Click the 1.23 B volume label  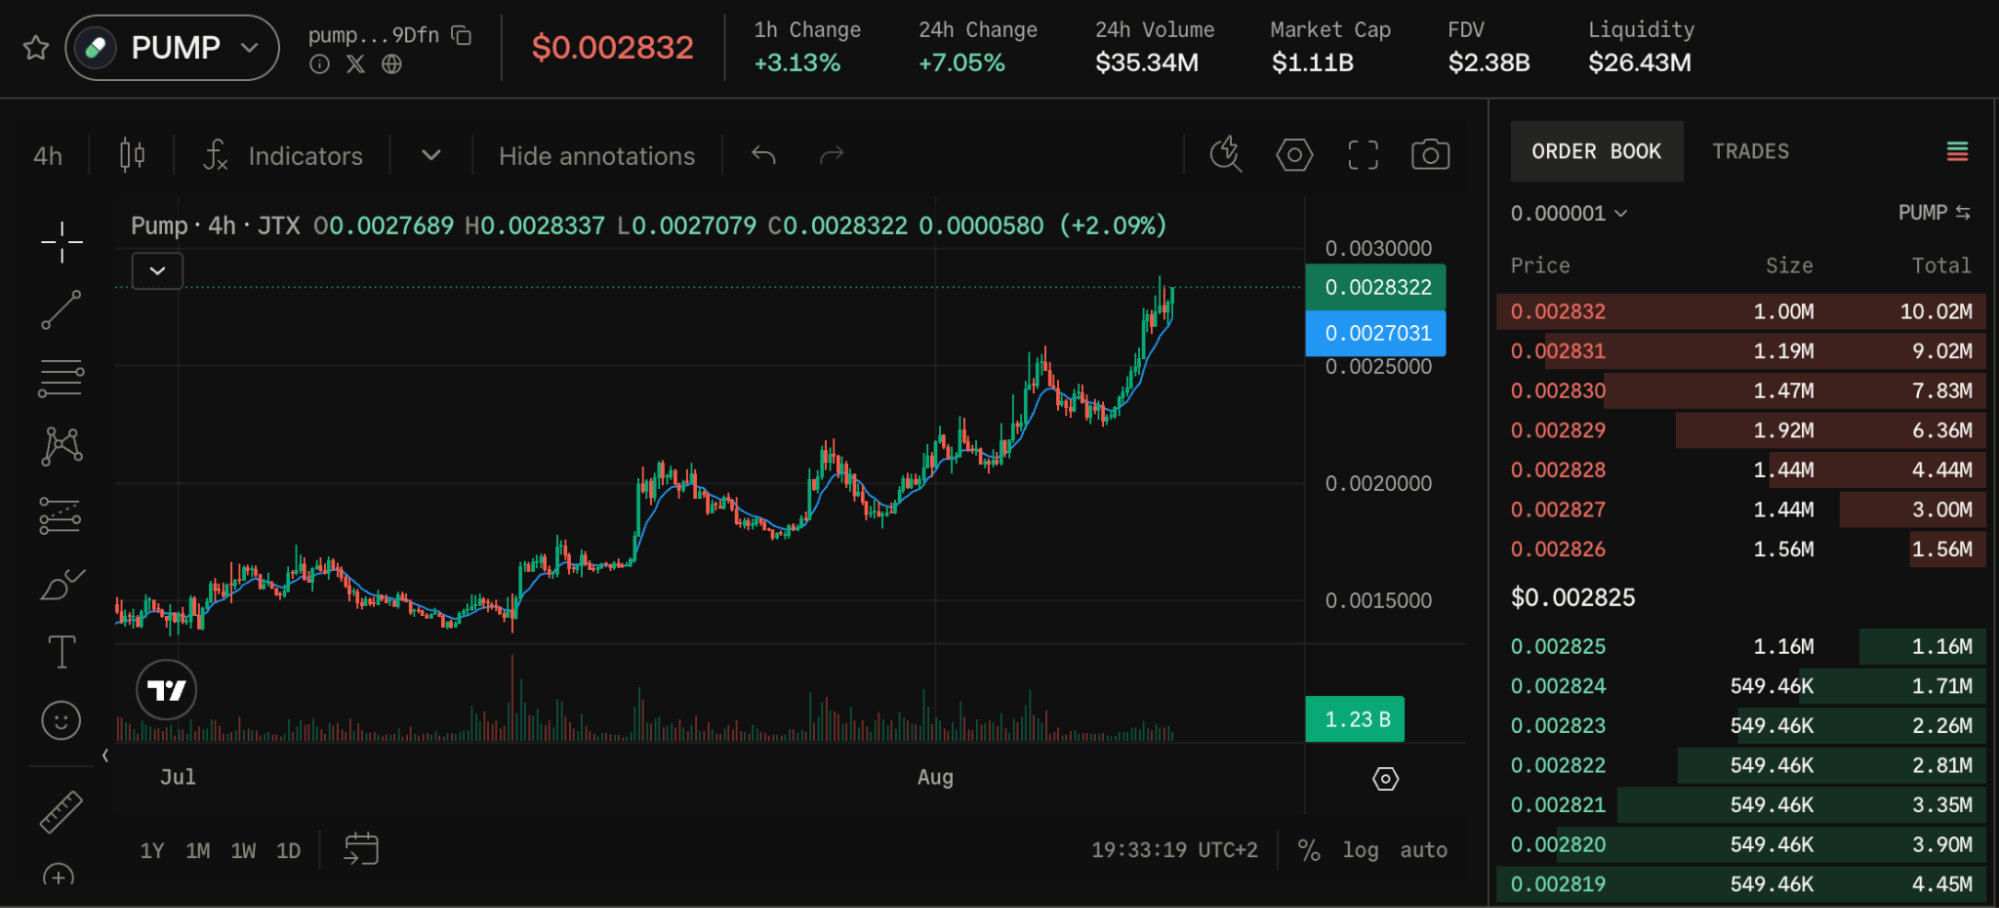1355,719
